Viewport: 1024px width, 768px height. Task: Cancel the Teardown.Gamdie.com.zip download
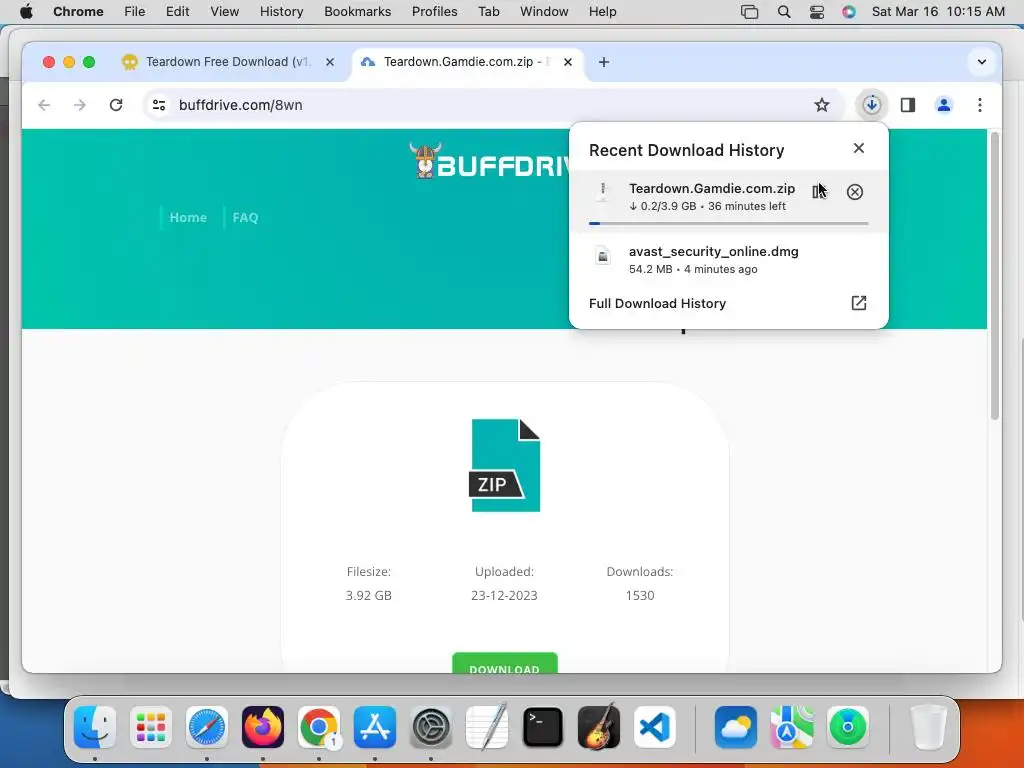[854, 192]
